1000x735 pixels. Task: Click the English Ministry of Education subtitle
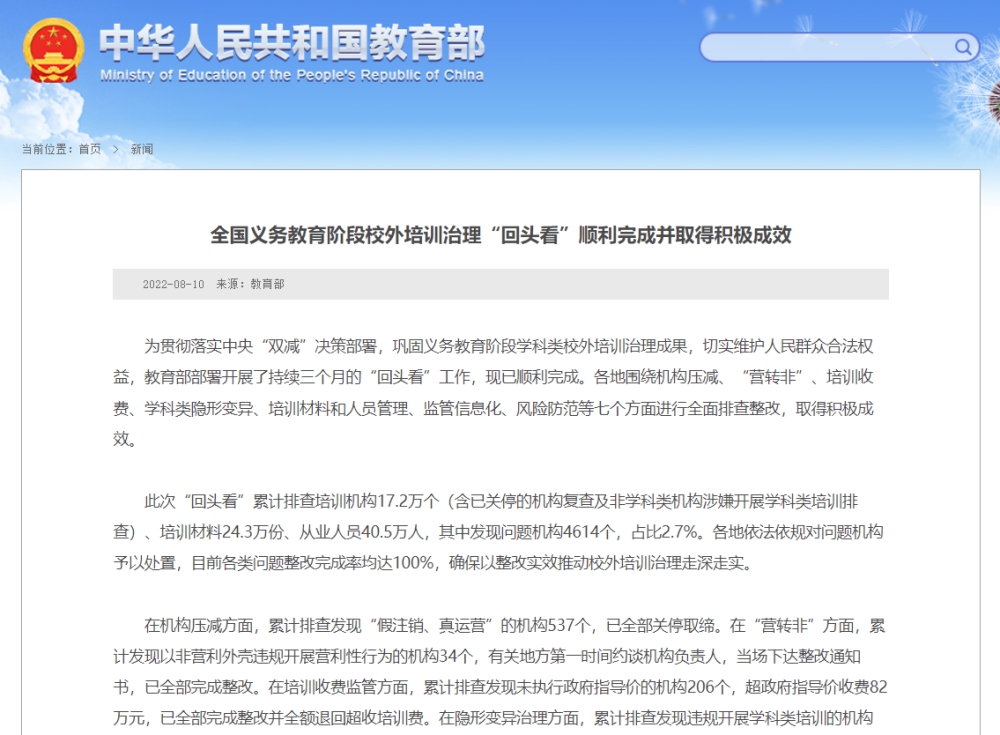291,76
